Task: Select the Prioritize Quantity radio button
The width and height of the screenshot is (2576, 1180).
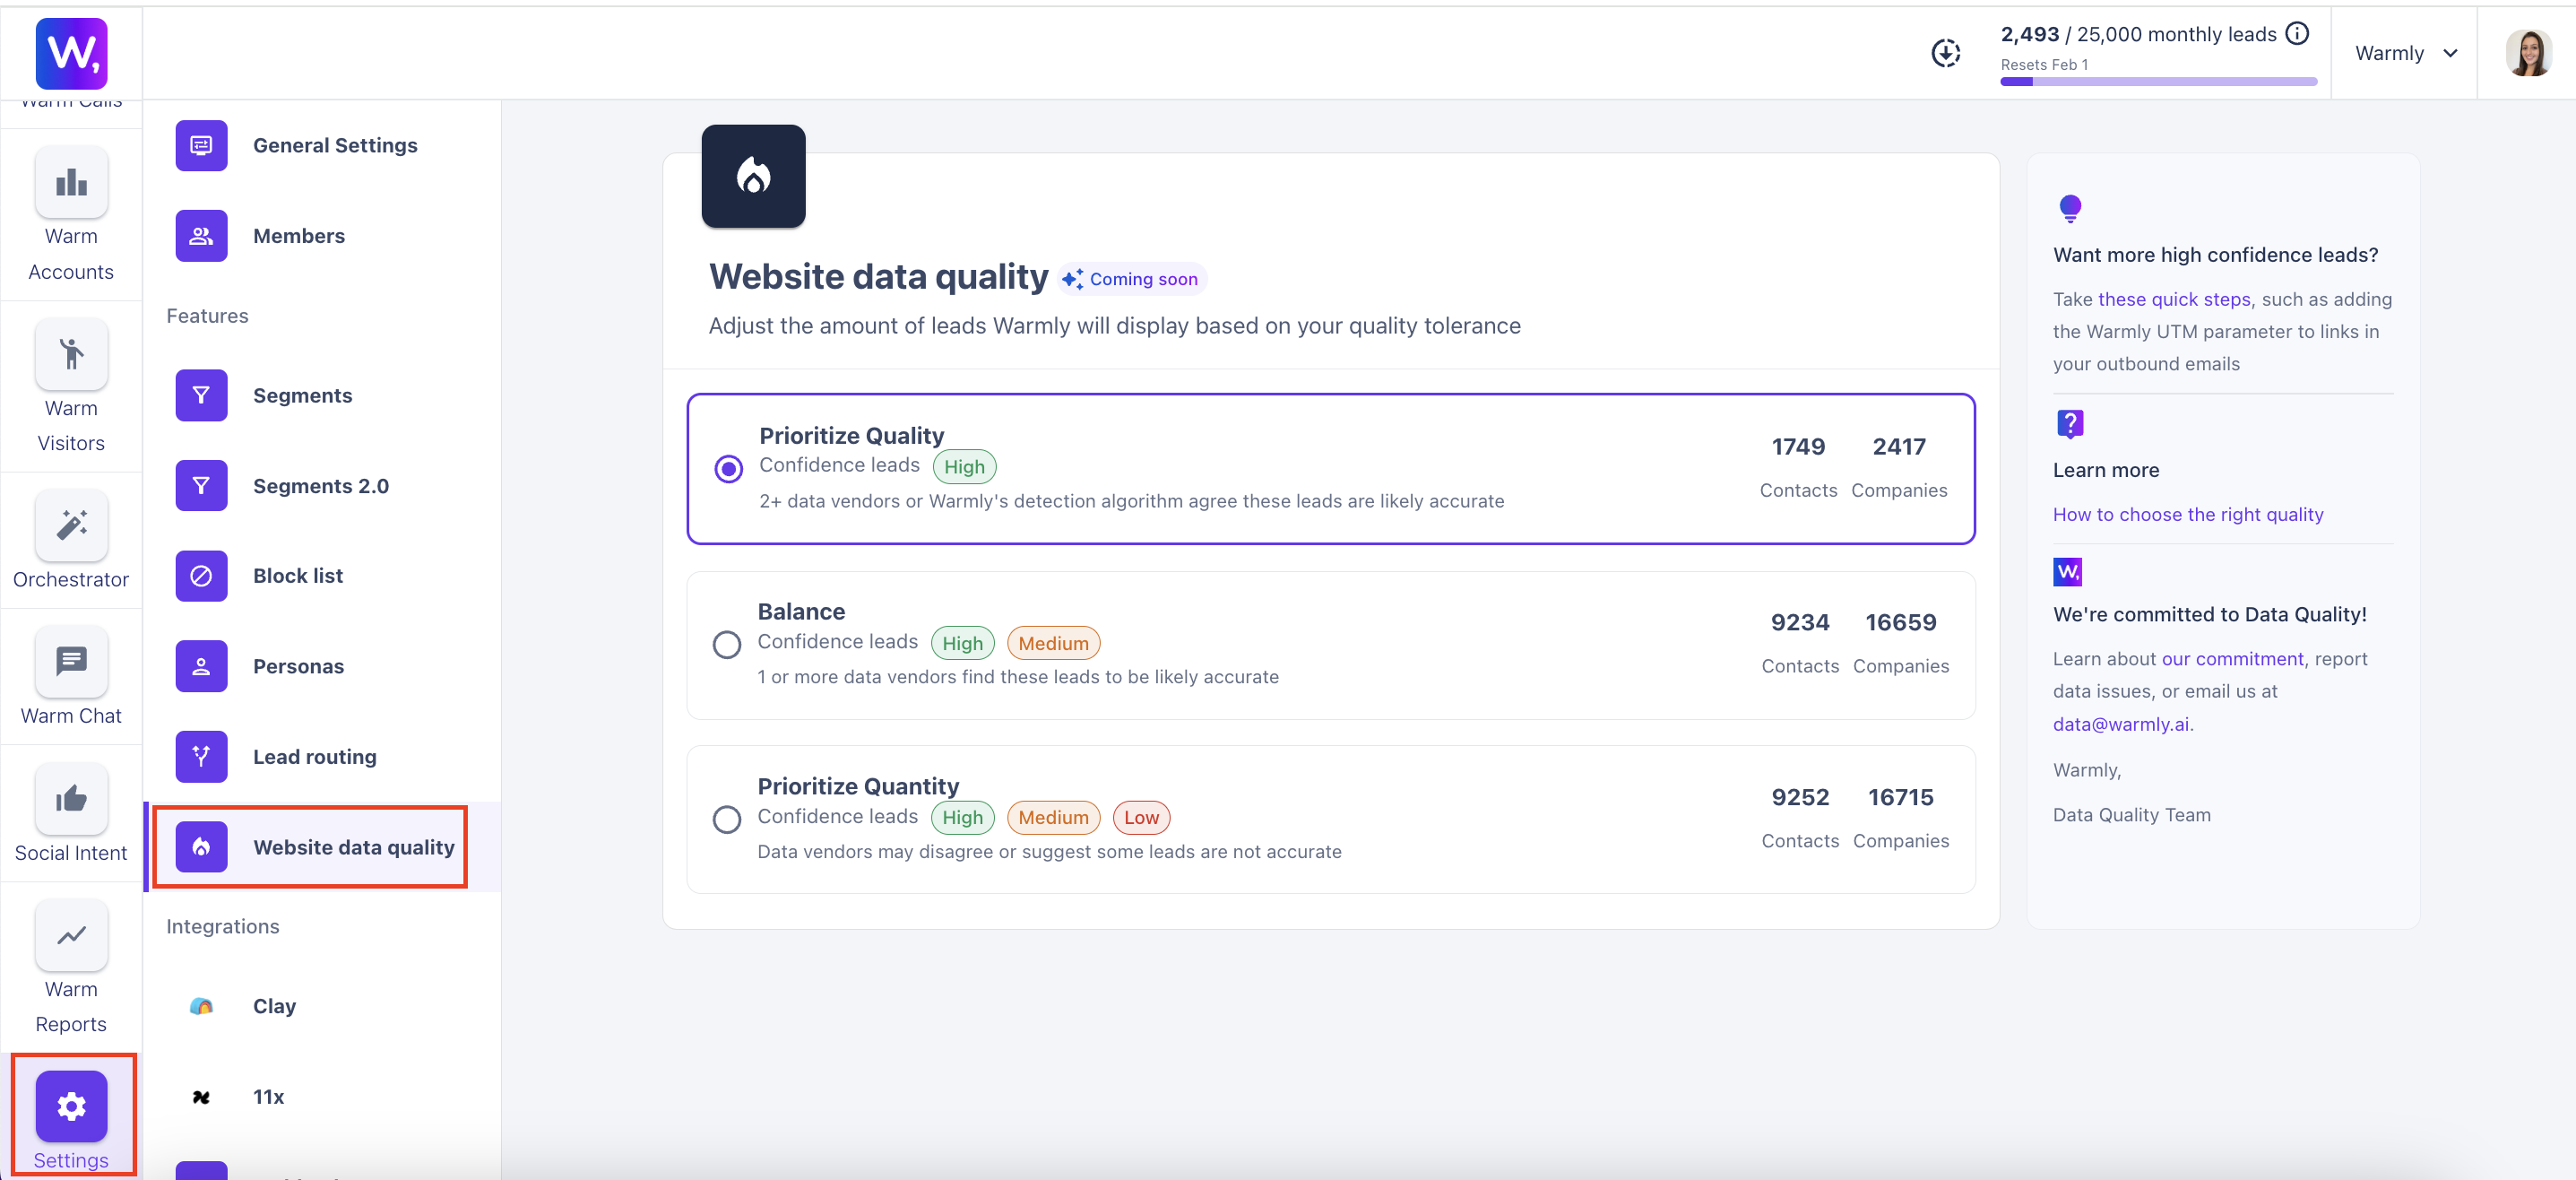Action: (727, 819)
